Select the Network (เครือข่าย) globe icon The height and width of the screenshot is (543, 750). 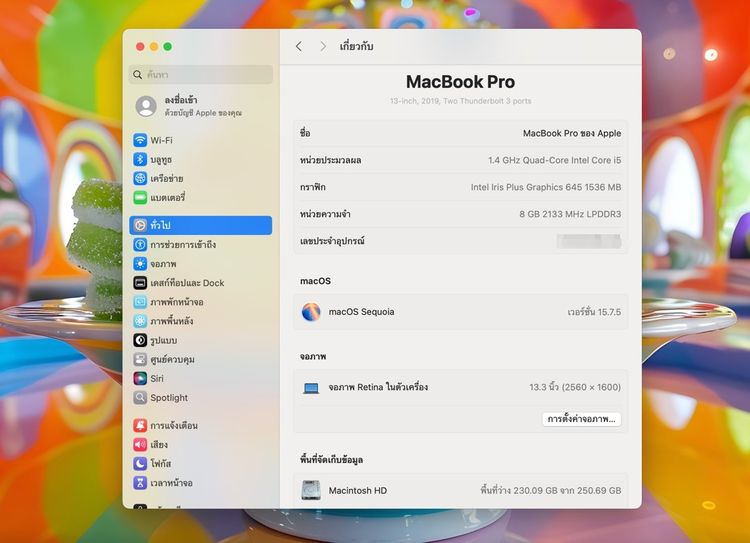(140, 178)
